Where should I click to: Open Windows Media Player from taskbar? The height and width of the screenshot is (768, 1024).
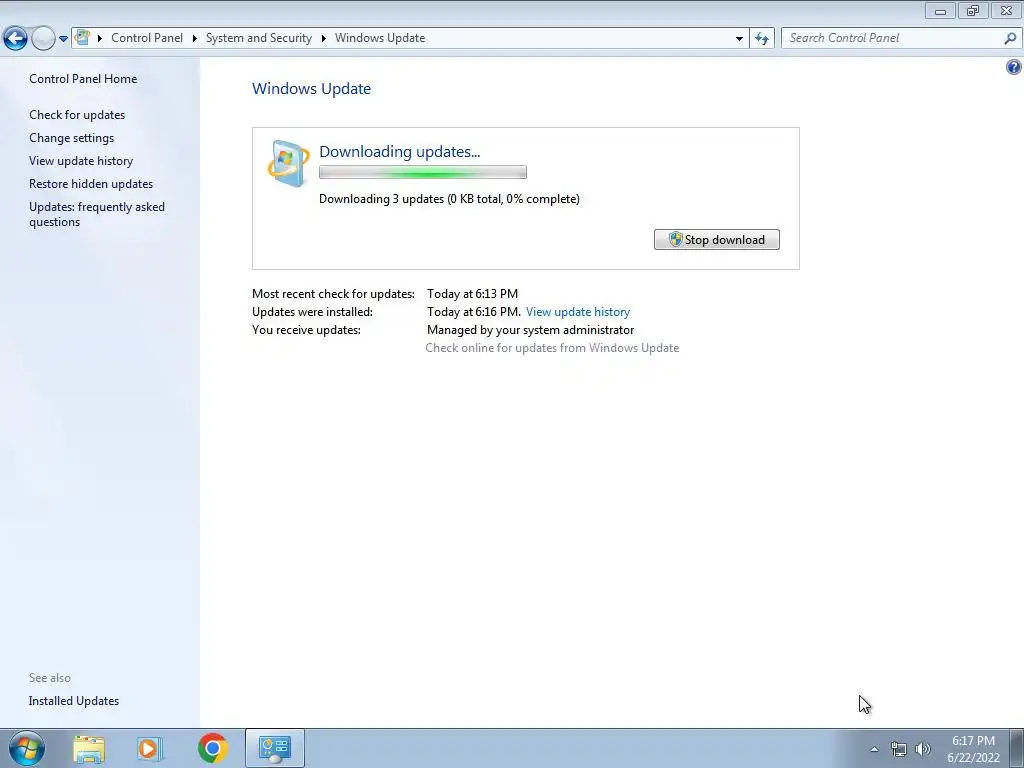(x=150, y=748)
